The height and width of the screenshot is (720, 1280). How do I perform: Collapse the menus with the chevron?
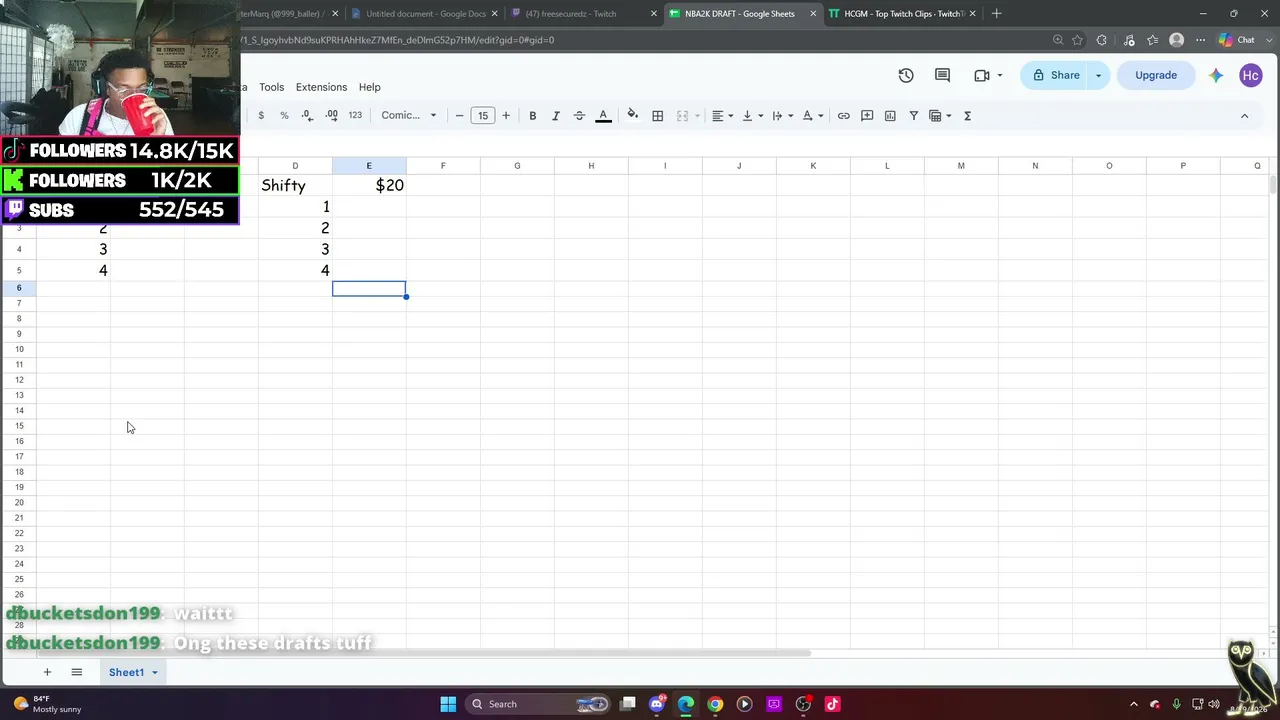(1245, 116)
